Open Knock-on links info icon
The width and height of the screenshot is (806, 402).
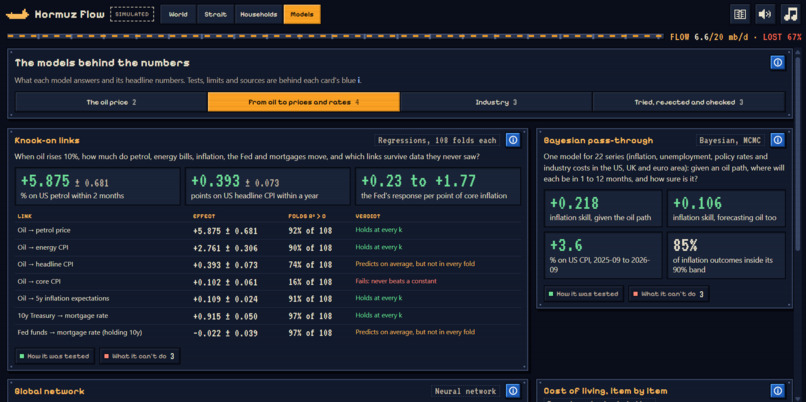click(512, 140)
